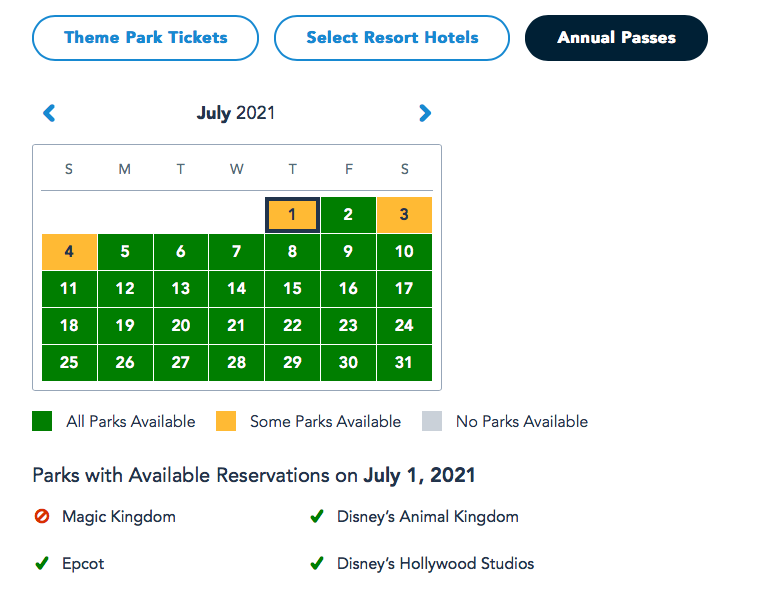Pick July 31 date cell
757x602 pixels.
[x=404, y=363]
